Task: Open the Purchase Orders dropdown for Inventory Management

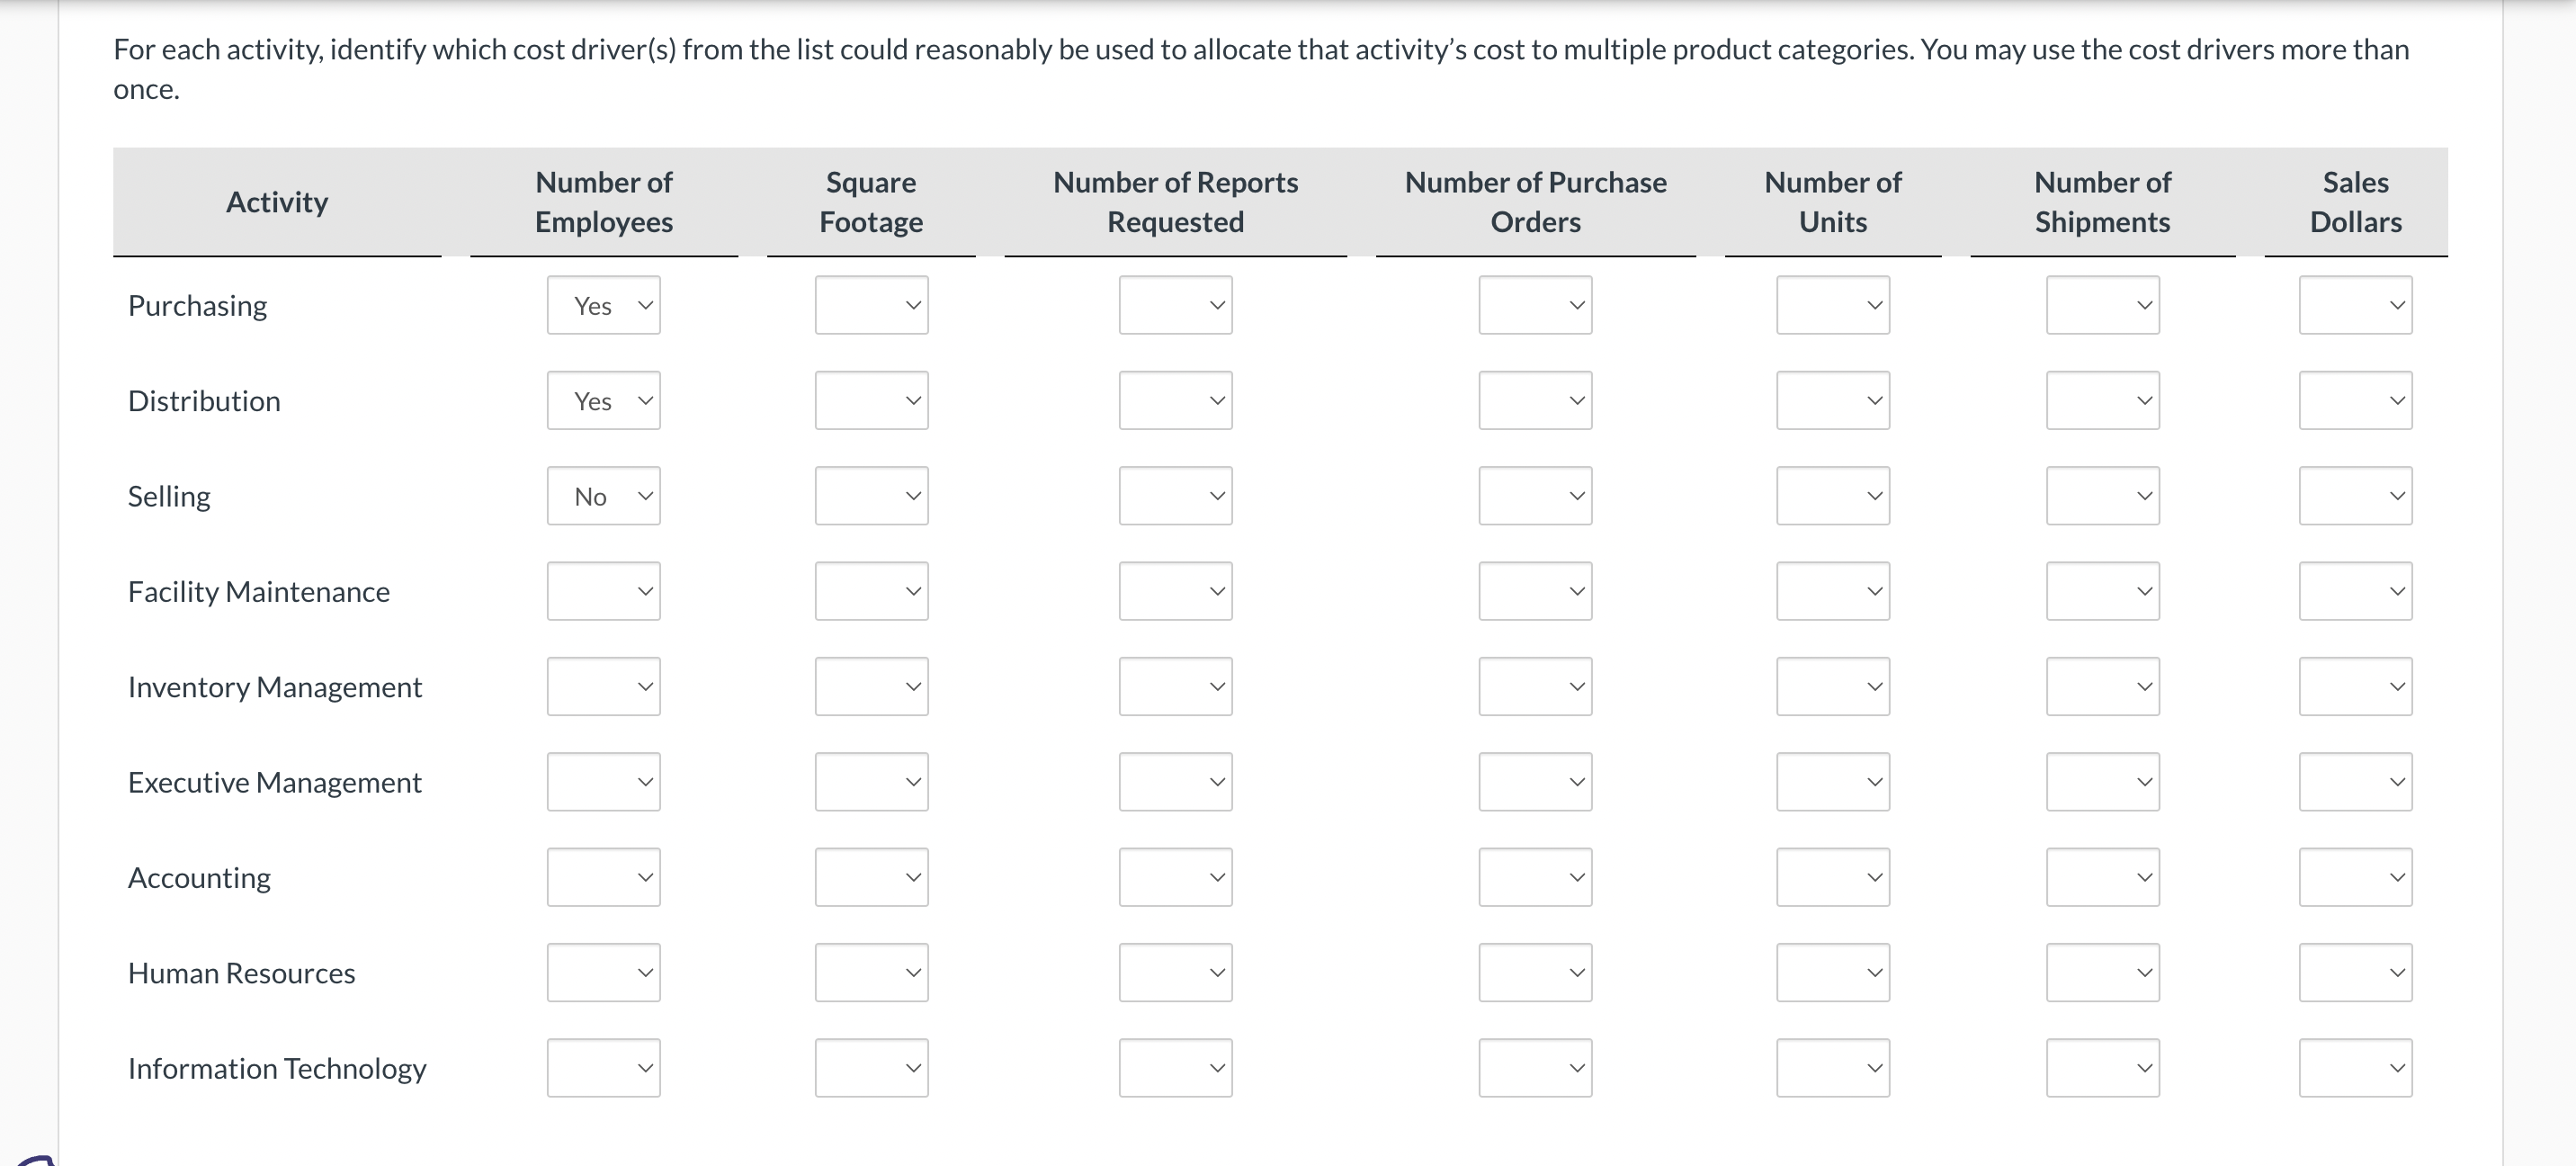Action: point(1534,686)
